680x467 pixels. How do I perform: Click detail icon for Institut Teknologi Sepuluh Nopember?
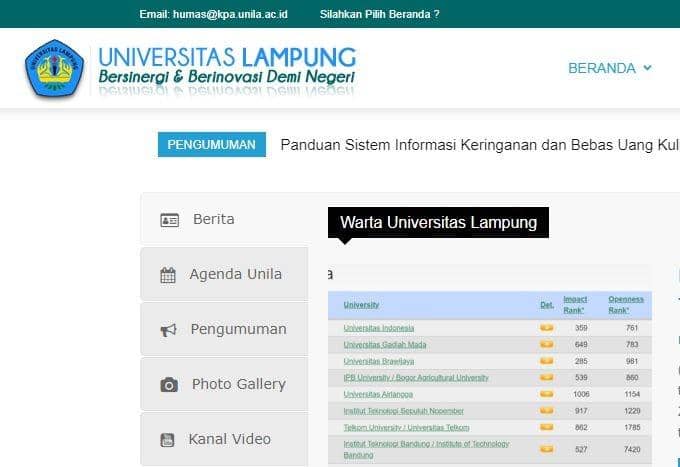click(x=546, y=410)
